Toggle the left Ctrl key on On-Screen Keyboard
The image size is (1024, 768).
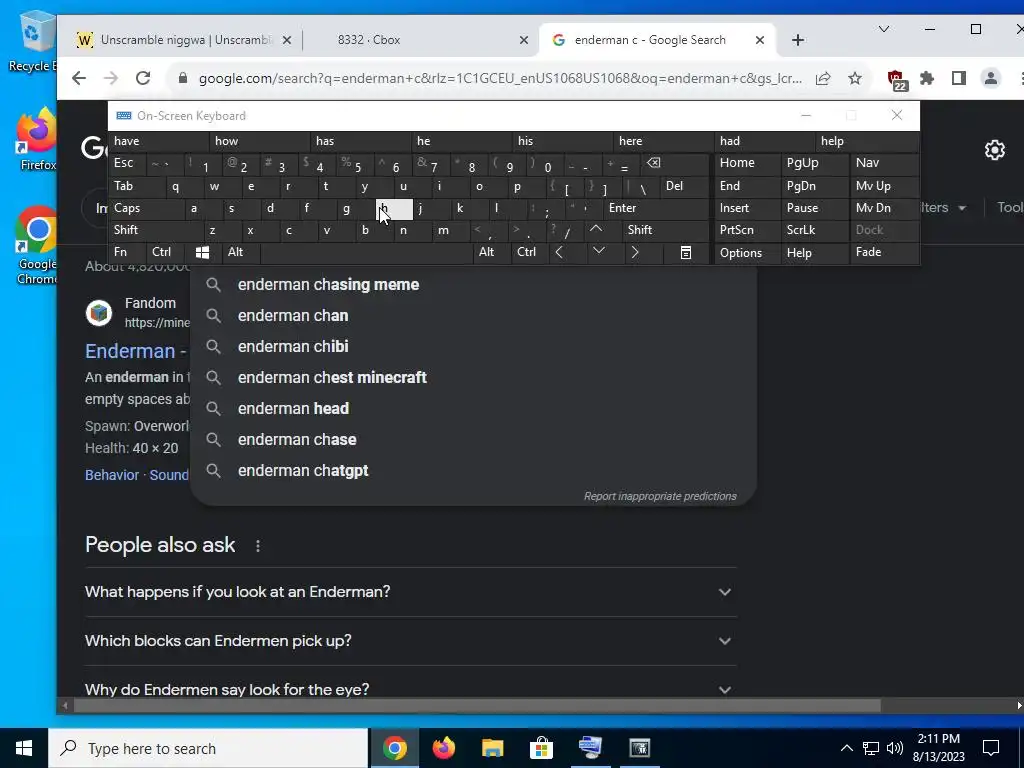166,252
